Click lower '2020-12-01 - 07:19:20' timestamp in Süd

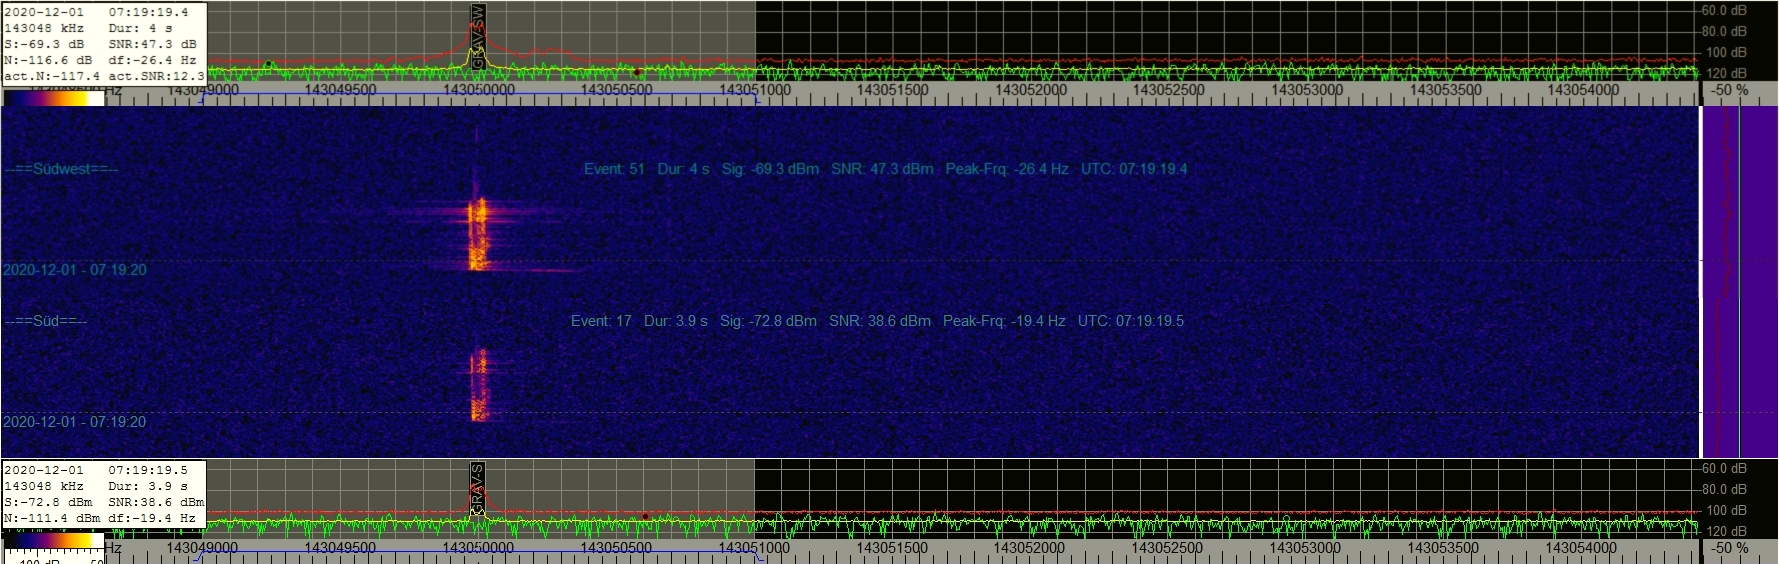click(x=75, y=422)
